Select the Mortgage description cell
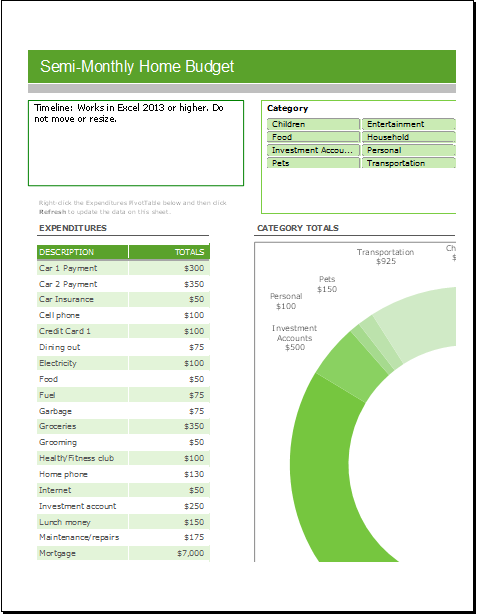The width and height of the screenshot is (477, 615). pyautogui.click(x=82, y=553)
